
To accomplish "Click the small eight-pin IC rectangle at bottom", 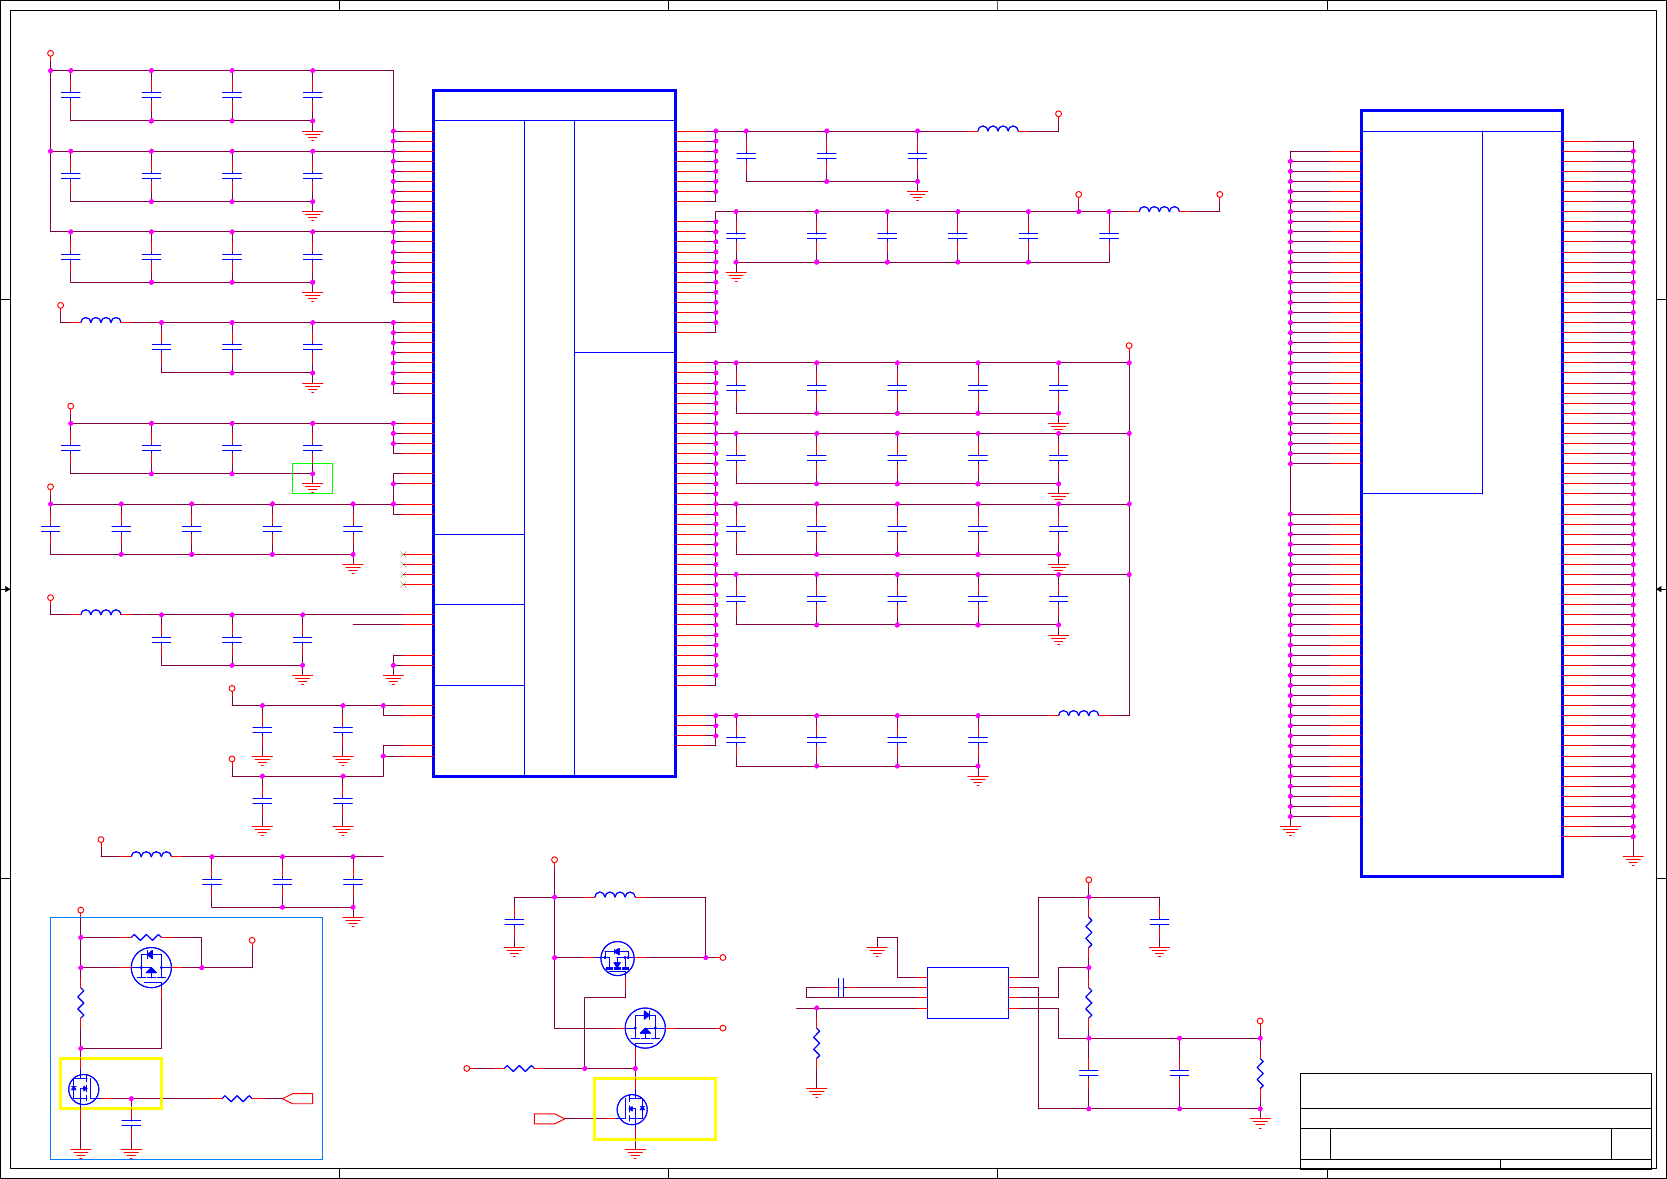I will [x=967, y=993].
